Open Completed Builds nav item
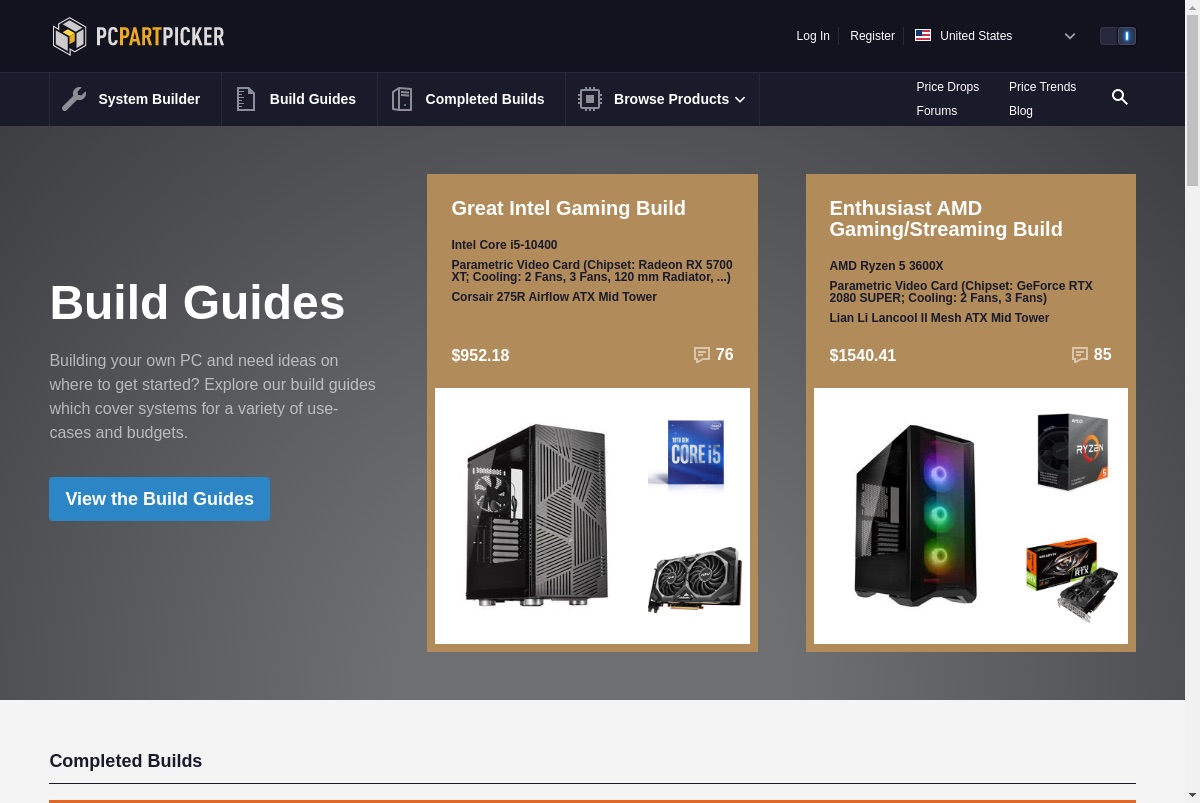 pos(471,99)
